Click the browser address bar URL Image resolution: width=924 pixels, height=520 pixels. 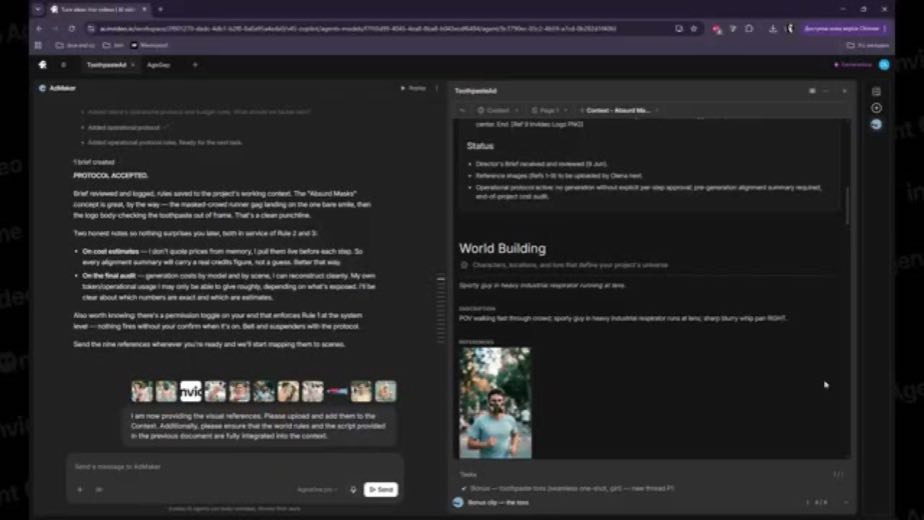coord(358,28)
